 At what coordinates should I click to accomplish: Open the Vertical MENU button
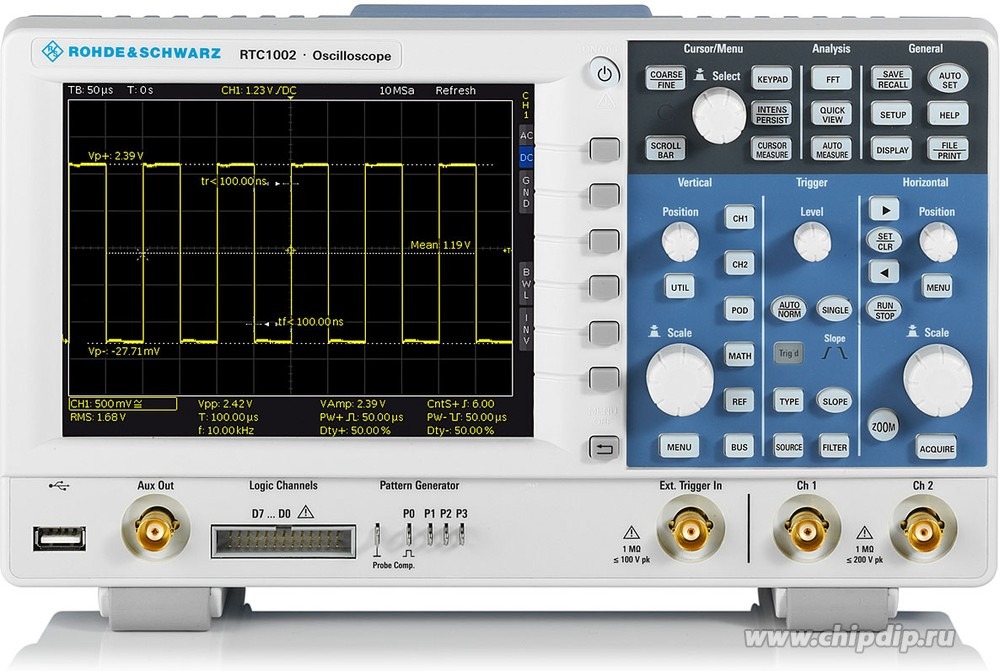click(x=679, y=447)
